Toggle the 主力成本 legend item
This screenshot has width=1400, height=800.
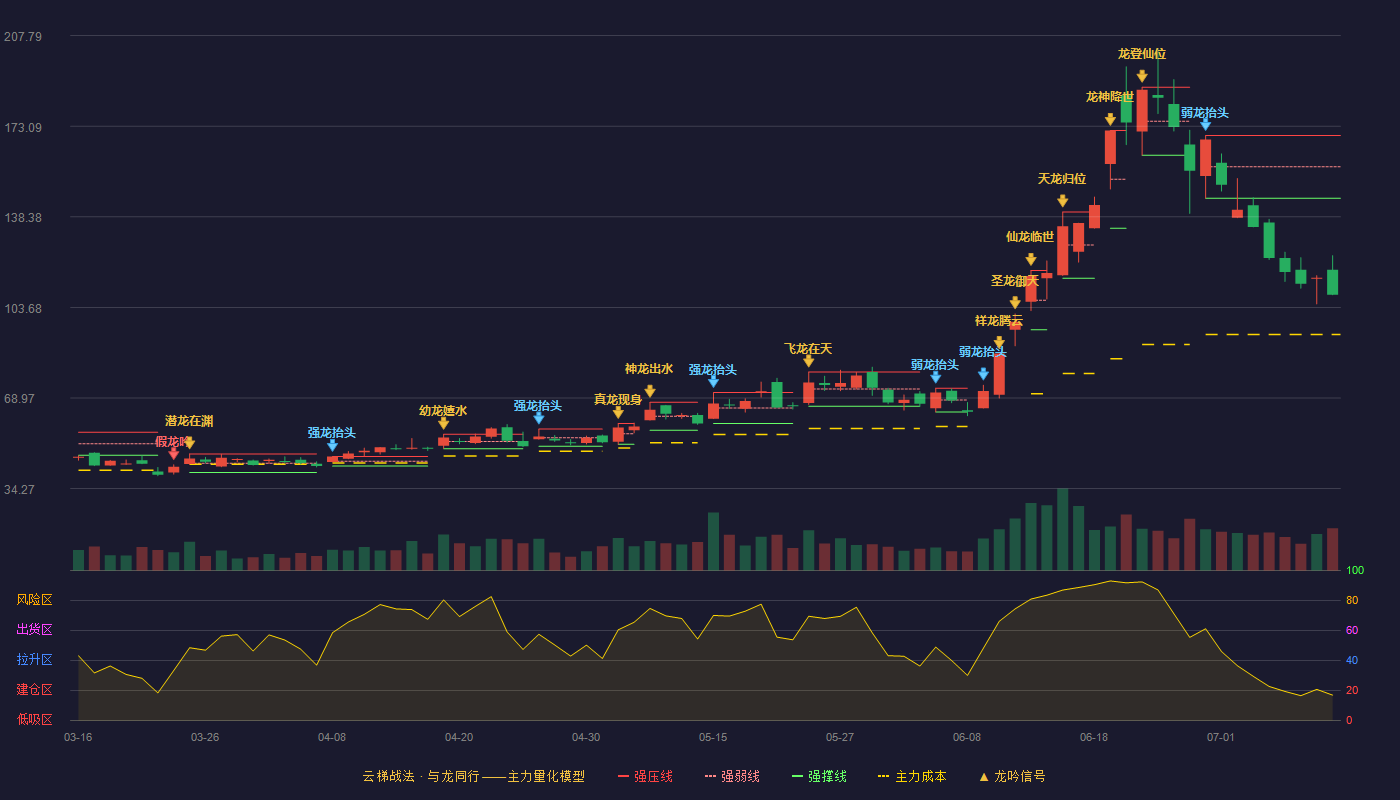pyautogui.click(x=912, y=776)
